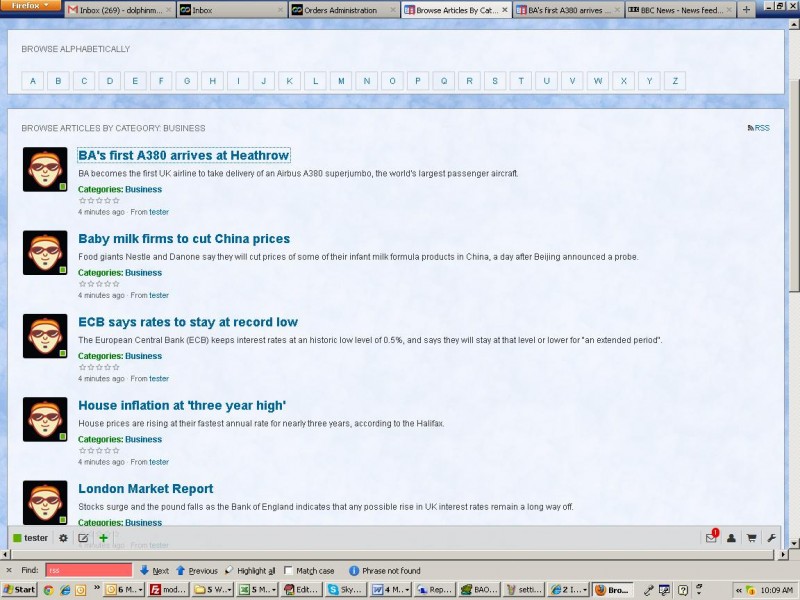The image size is (800, 600).
Task: Open a new browser tab
Action: [746, 10]
